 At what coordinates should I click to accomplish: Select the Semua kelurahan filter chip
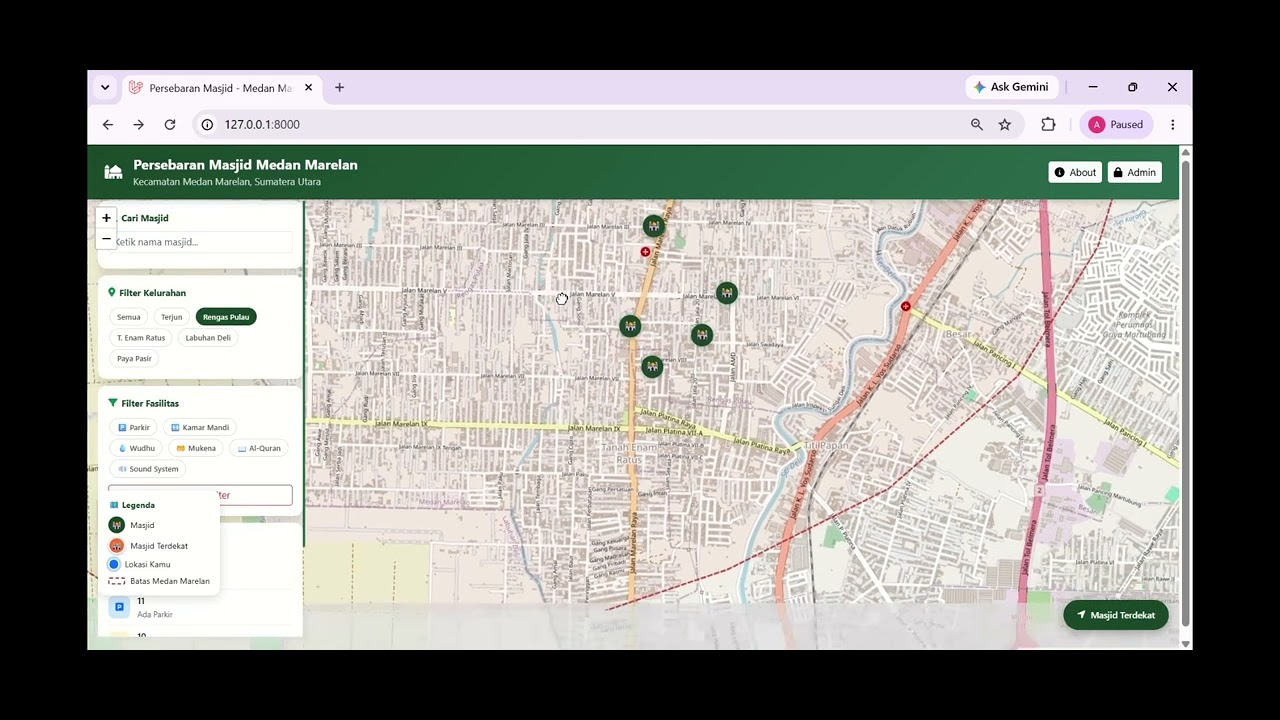129,317
